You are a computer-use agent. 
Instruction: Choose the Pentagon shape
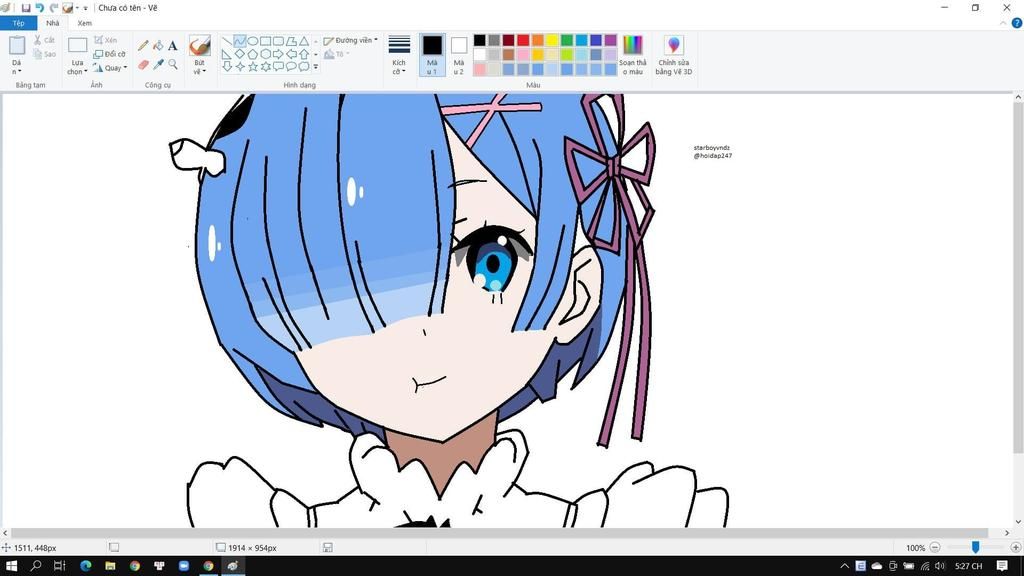253,54
